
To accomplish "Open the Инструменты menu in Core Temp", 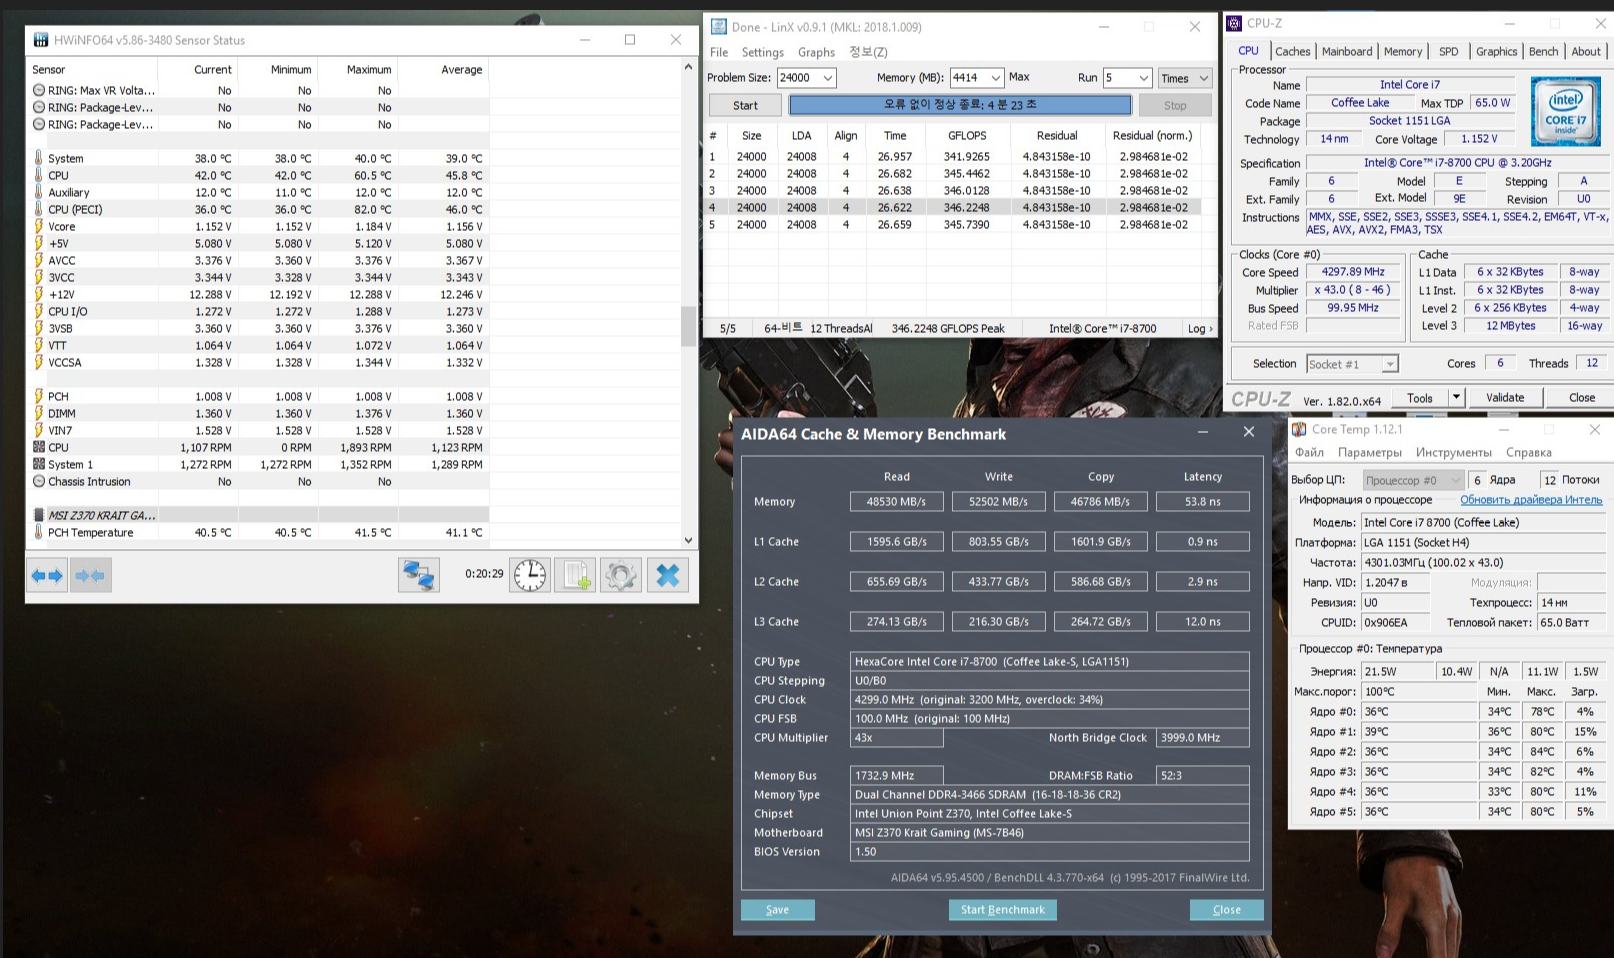I will pos(1453,452).
